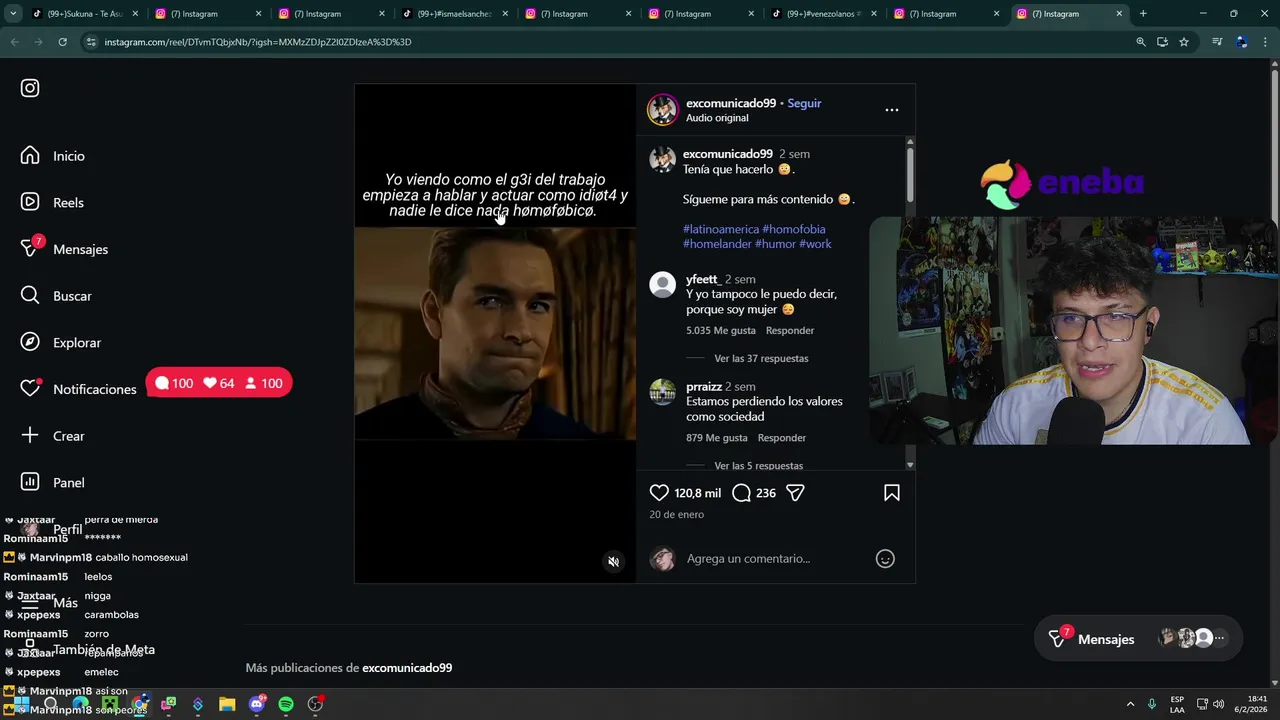1280x720 pixels.
Task: Reply to prraizz comment with Responder
Action: pos(782,438)
